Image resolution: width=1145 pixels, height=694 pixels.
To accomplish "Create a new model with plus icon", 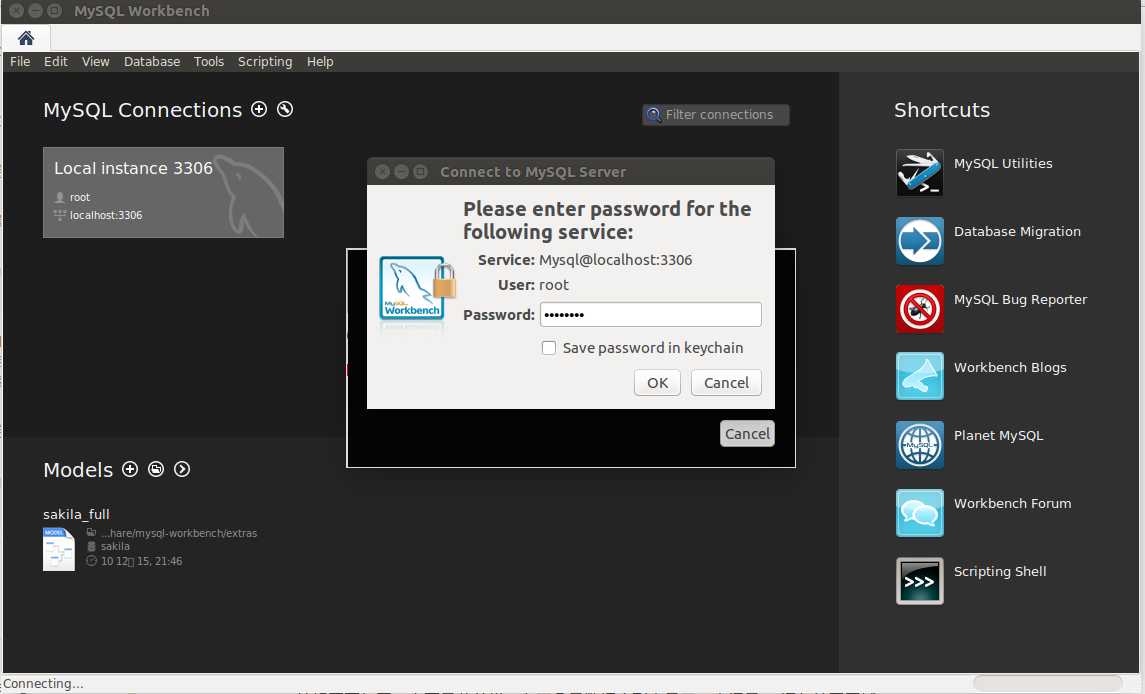I will (130, 469).
